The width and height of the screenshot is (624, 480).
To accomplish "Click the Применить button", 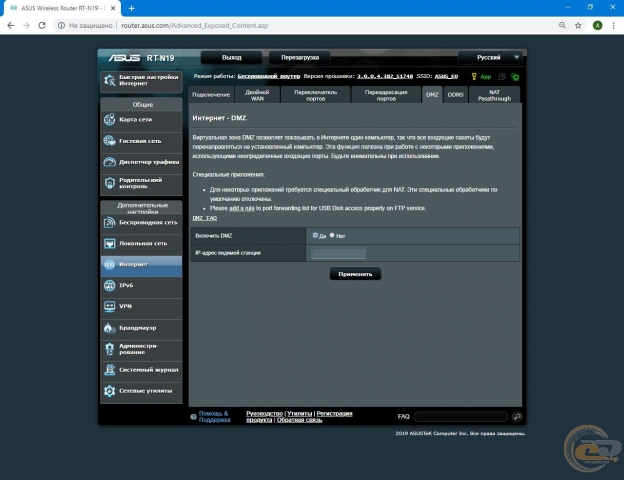I will click(355, 274).
